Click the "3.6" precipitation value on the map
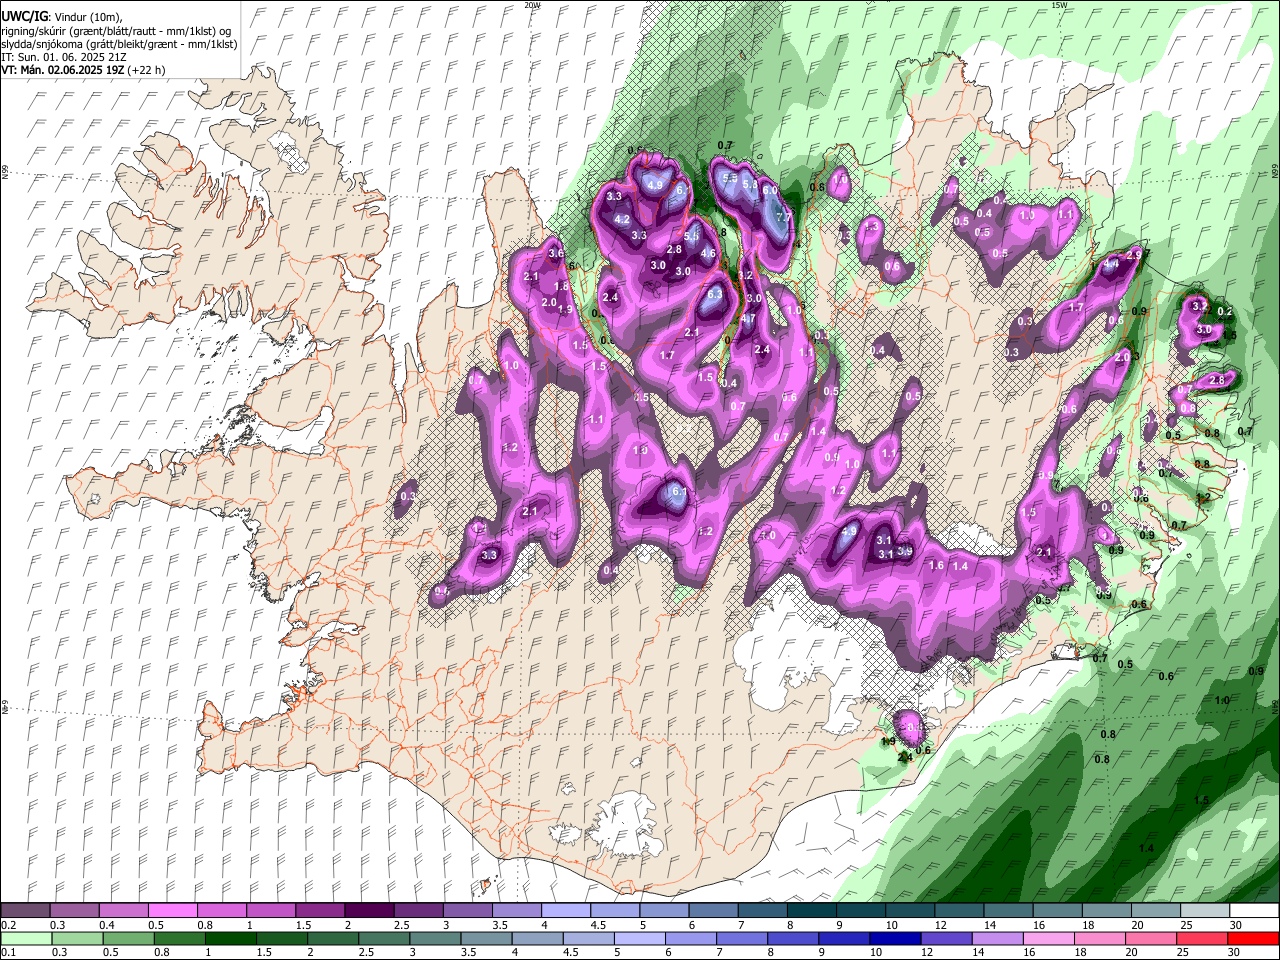1280x960 pixels. click(x=556, y=254)
